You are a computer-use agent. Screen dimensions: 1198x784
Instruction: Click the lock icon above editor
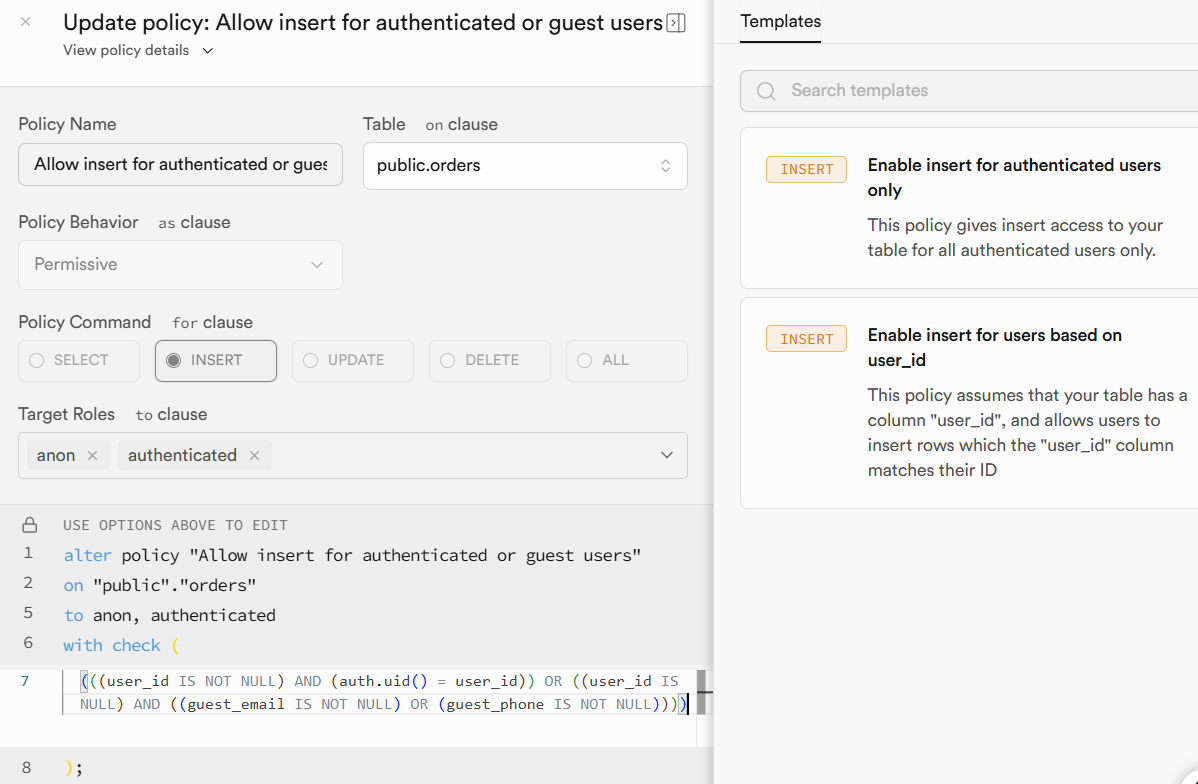coord(30,525)
